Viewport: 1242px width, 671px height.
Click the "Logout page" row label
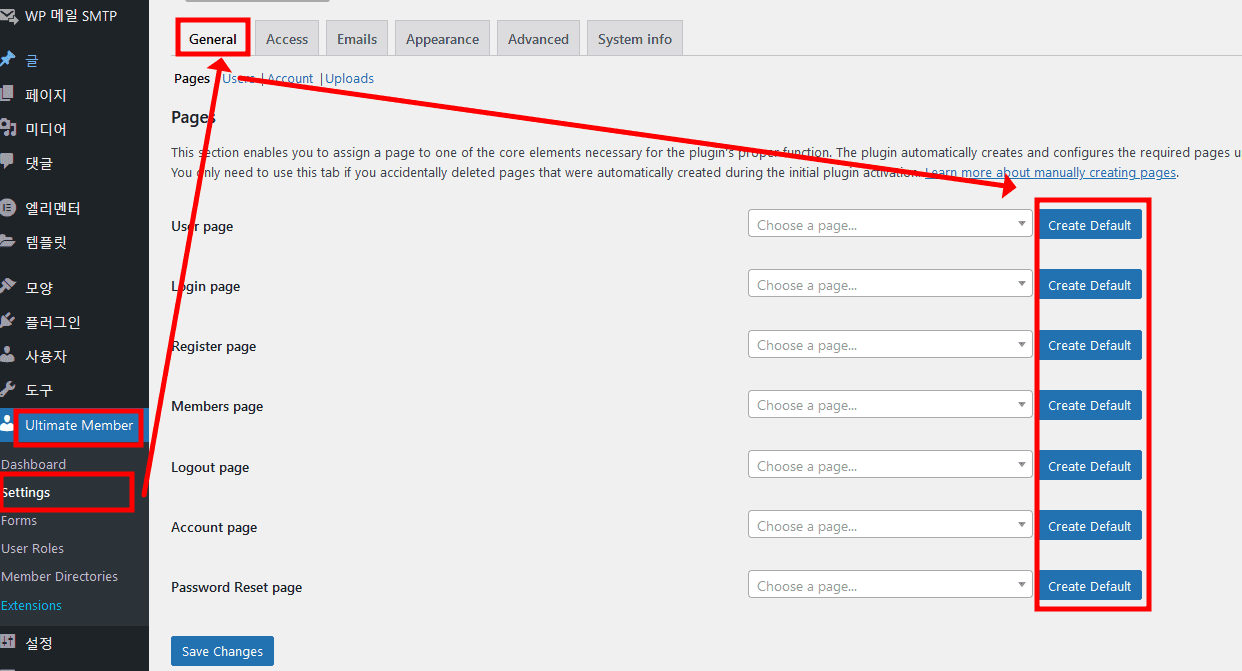click(210, 467)
